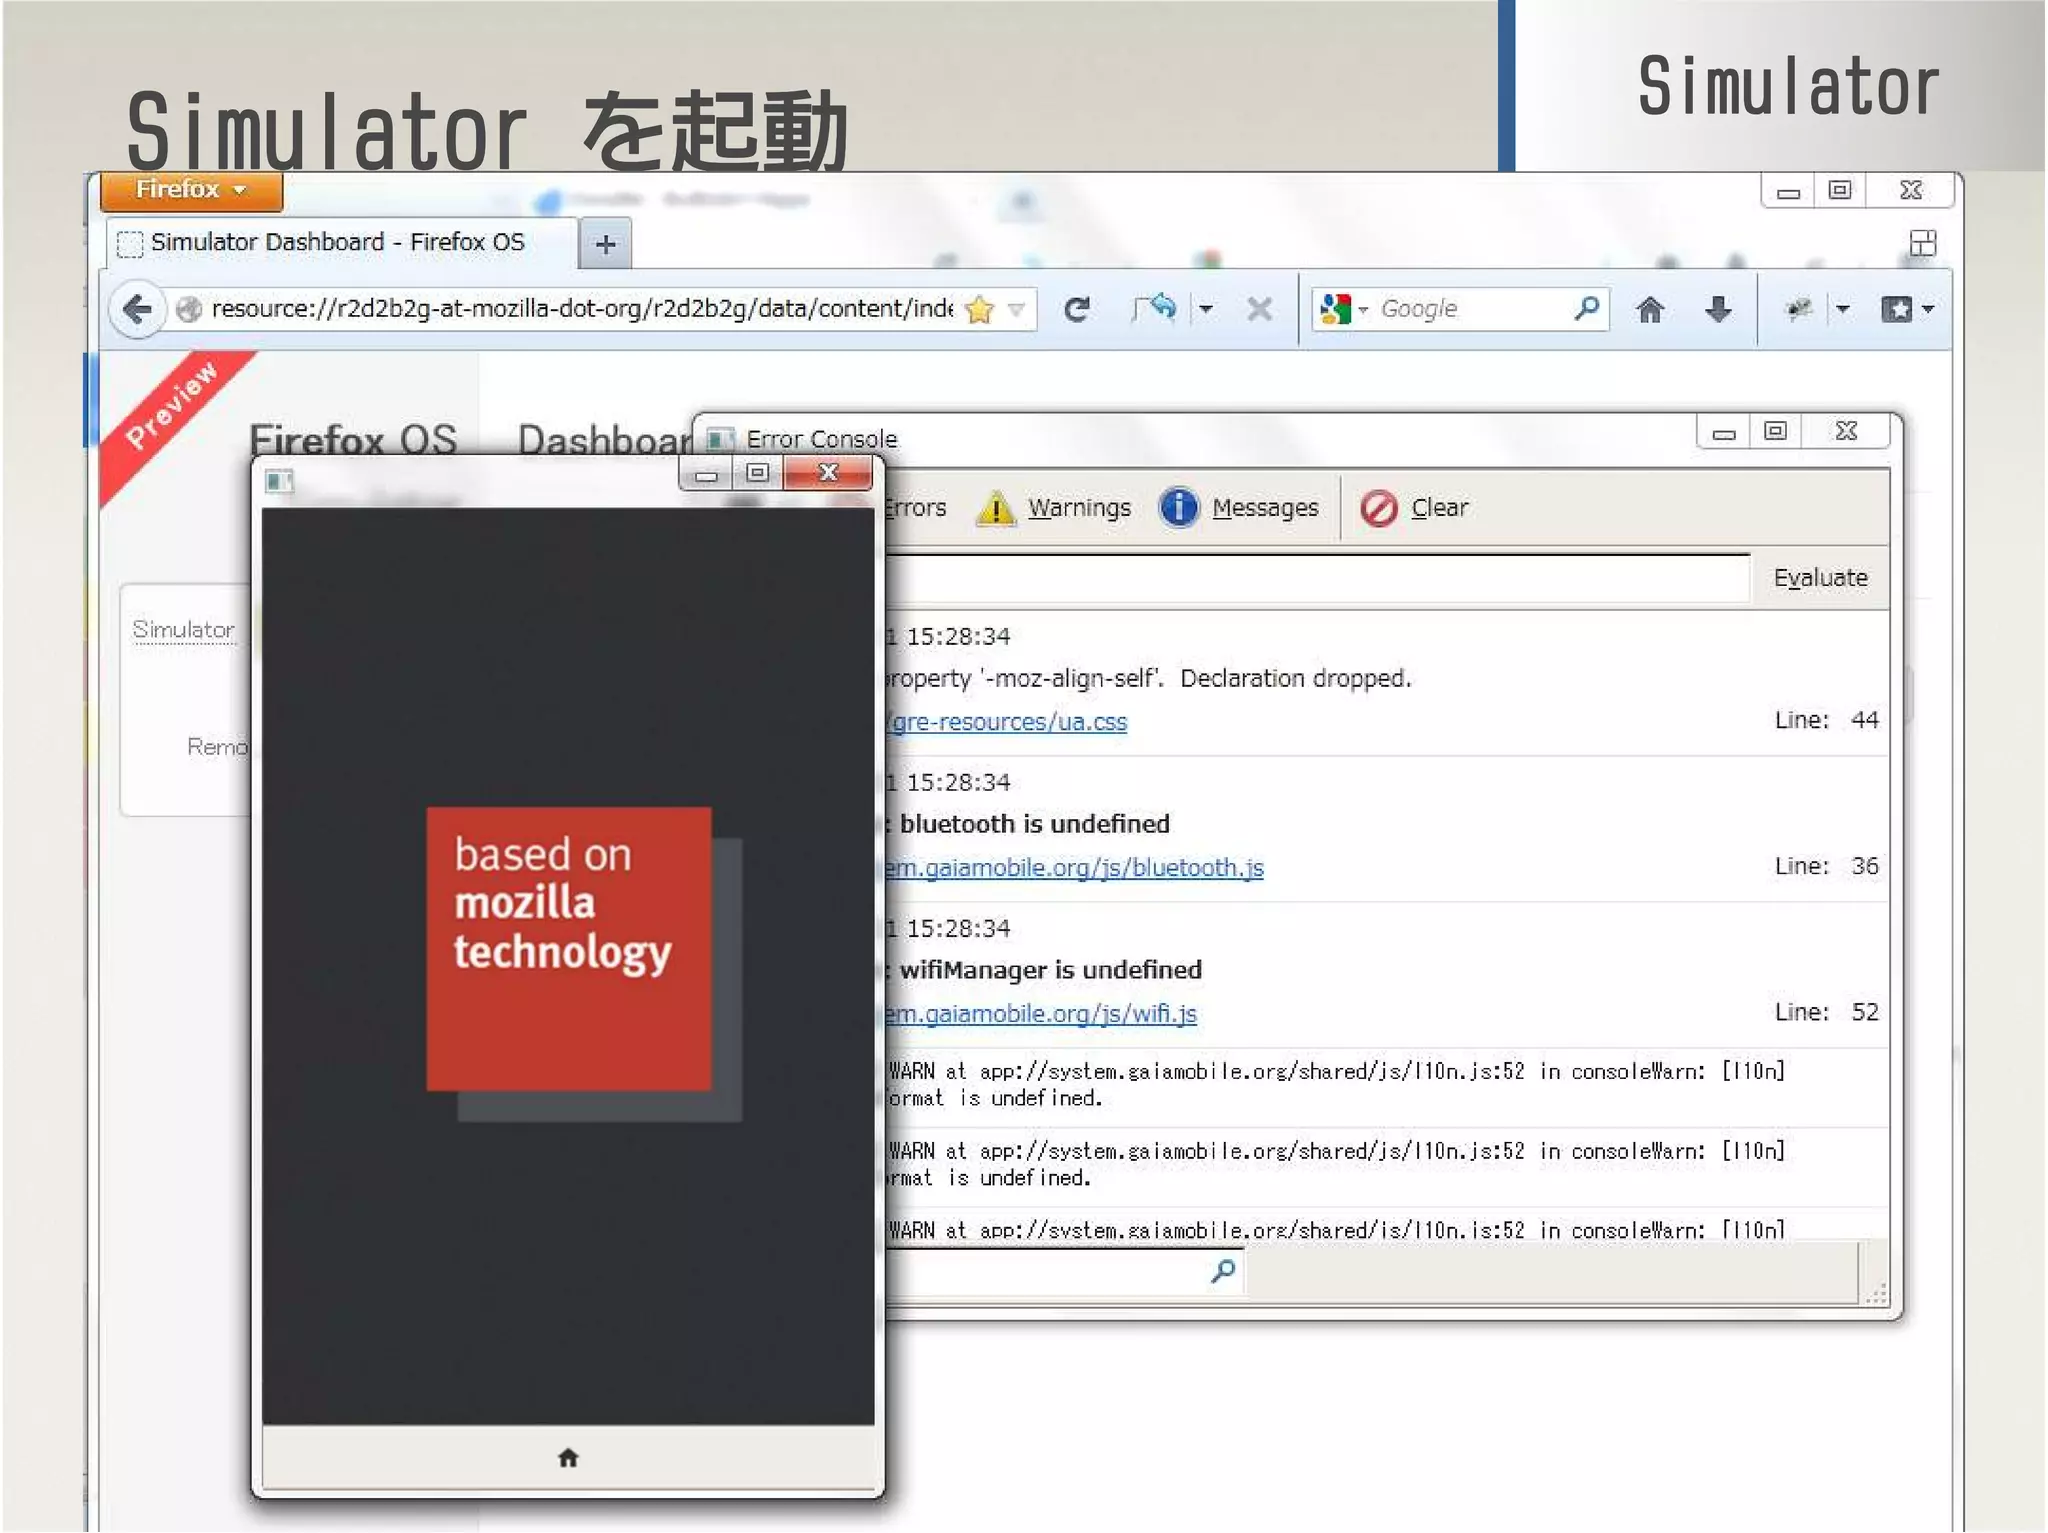Show Errors filter in Error Console

click(x=914, y=508)
